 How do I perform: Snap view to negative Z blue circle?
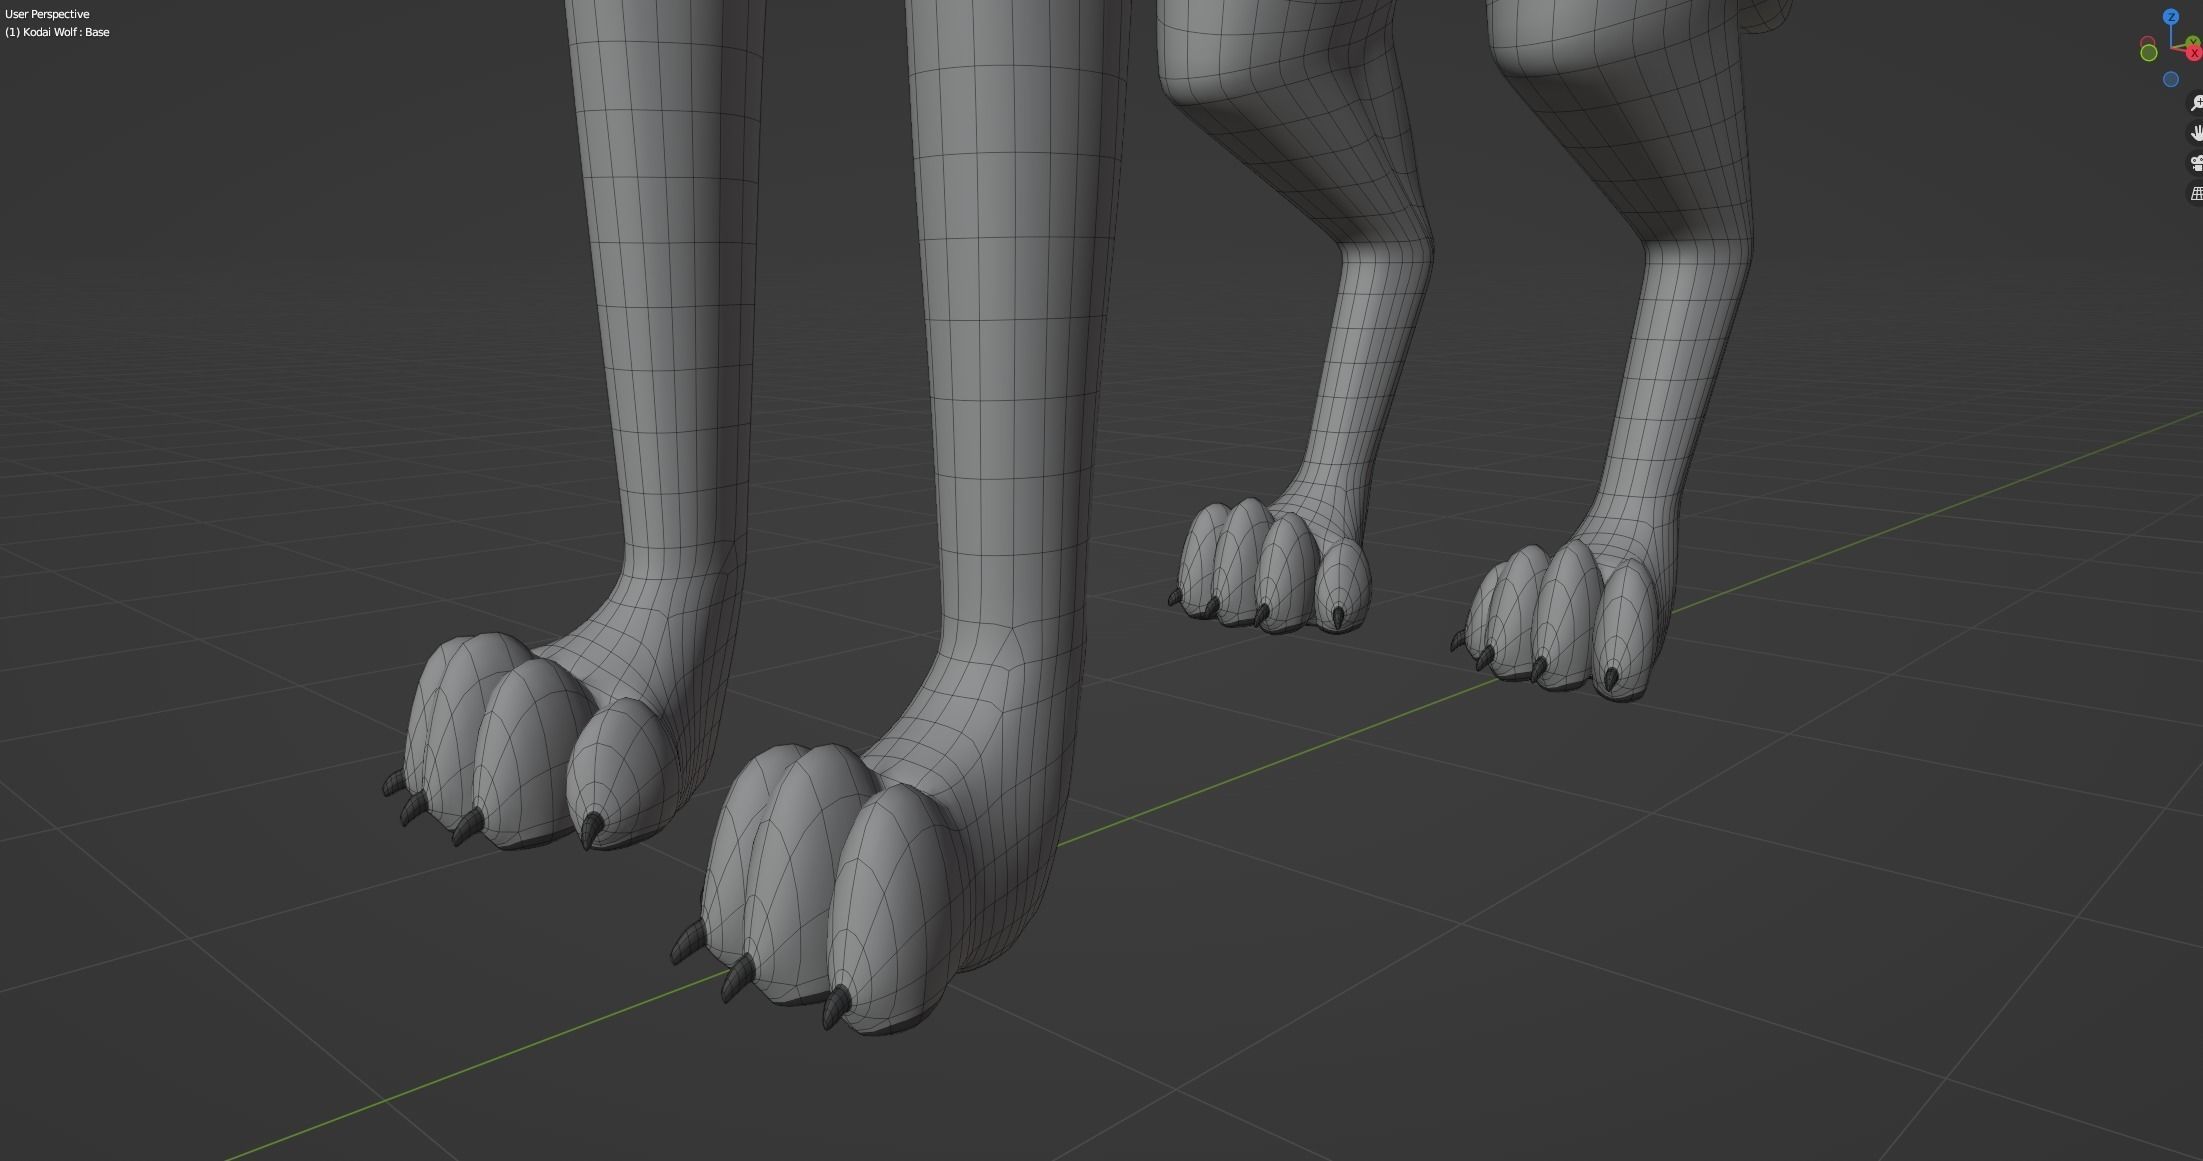(x=2171, y=79)
